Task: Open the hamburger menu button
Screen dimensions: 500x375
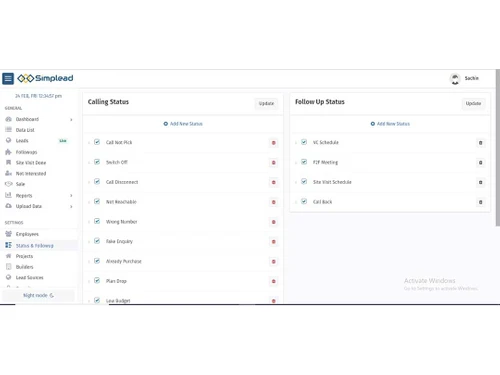Action: point(8,79)
